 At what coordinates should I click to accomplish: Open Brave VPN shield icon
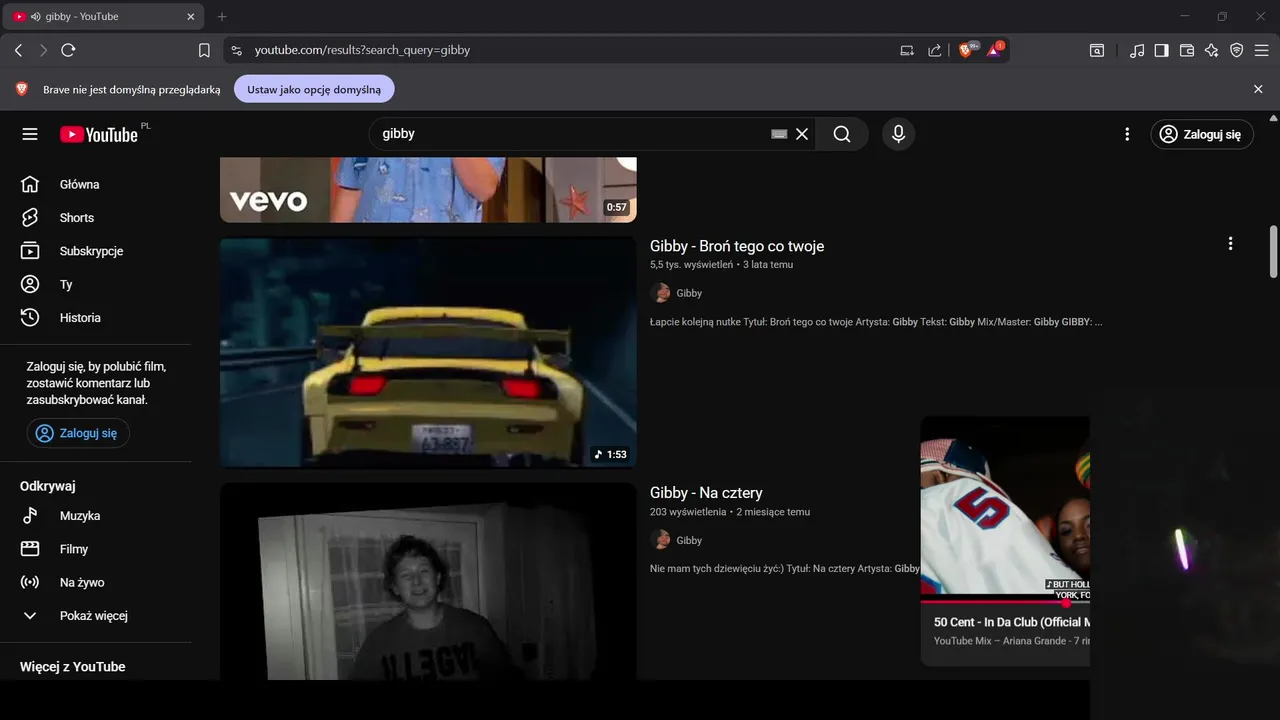tap(1237, 50)
